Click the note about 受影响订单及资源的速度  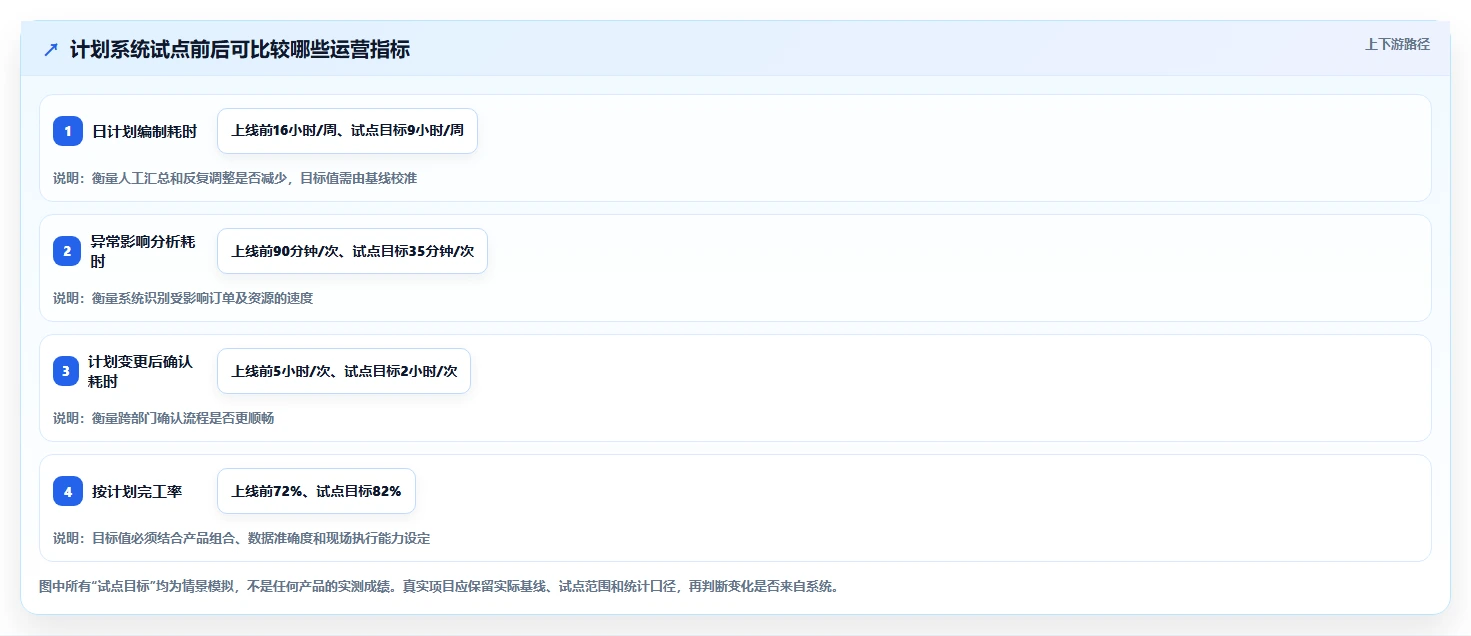[x=183, y=298]
